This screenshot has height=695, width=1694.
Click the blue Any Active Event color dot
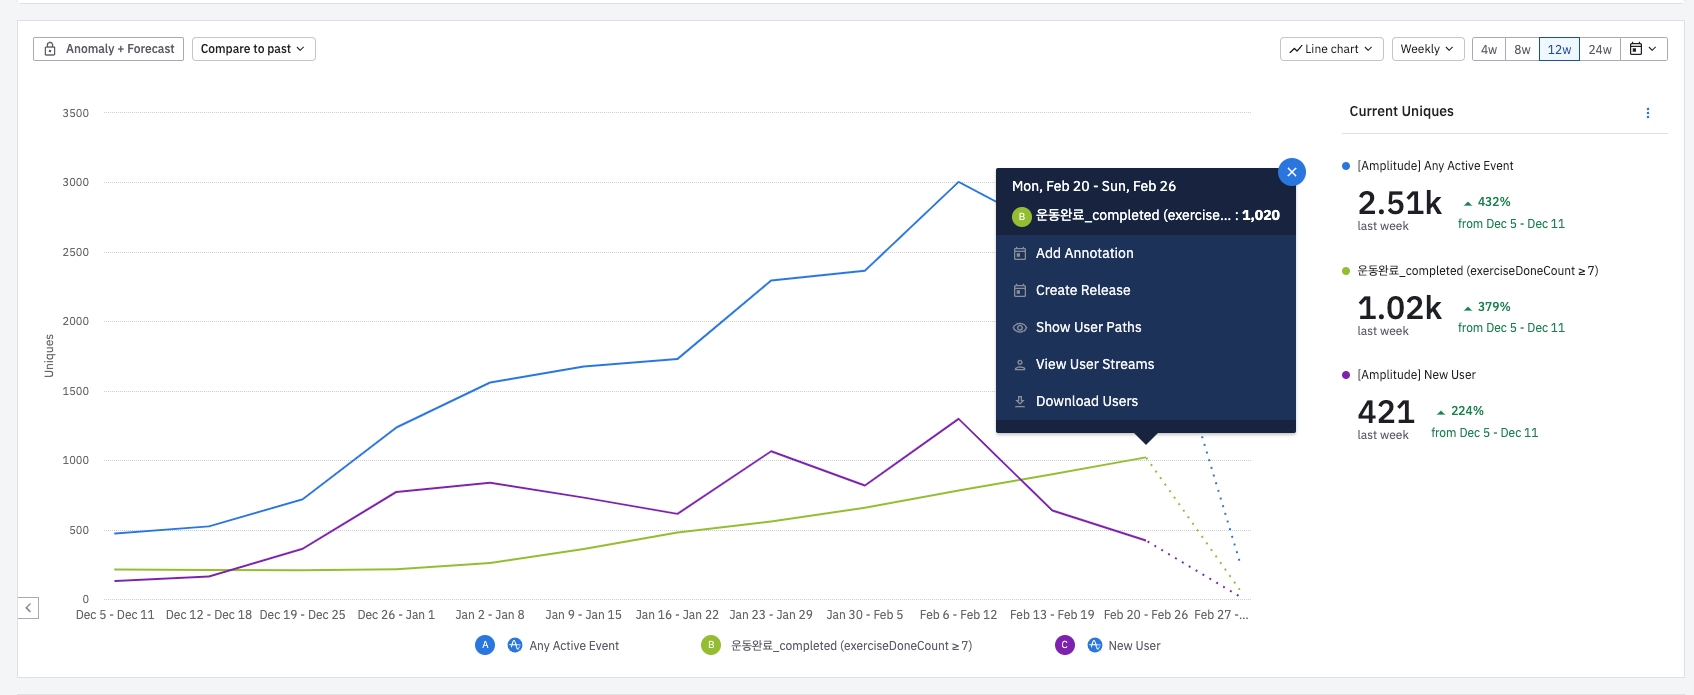(x=1346, y=166)
